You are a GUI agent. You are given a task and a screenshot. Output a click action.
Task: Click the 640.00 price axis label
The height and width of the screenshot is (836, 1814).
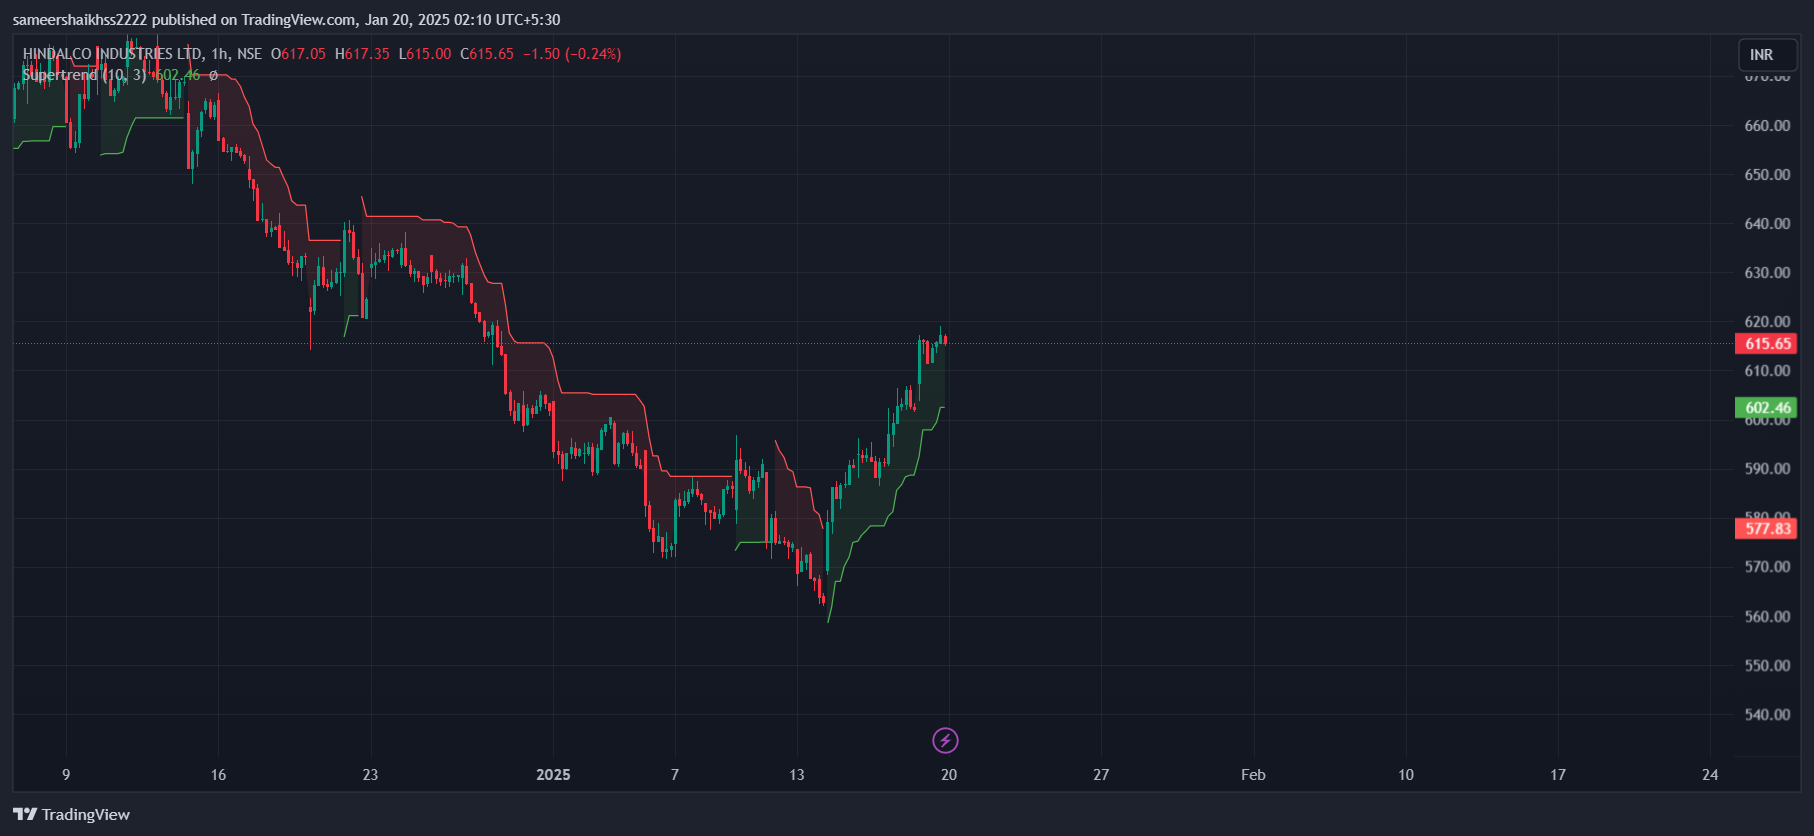(x=1767, y=223)
